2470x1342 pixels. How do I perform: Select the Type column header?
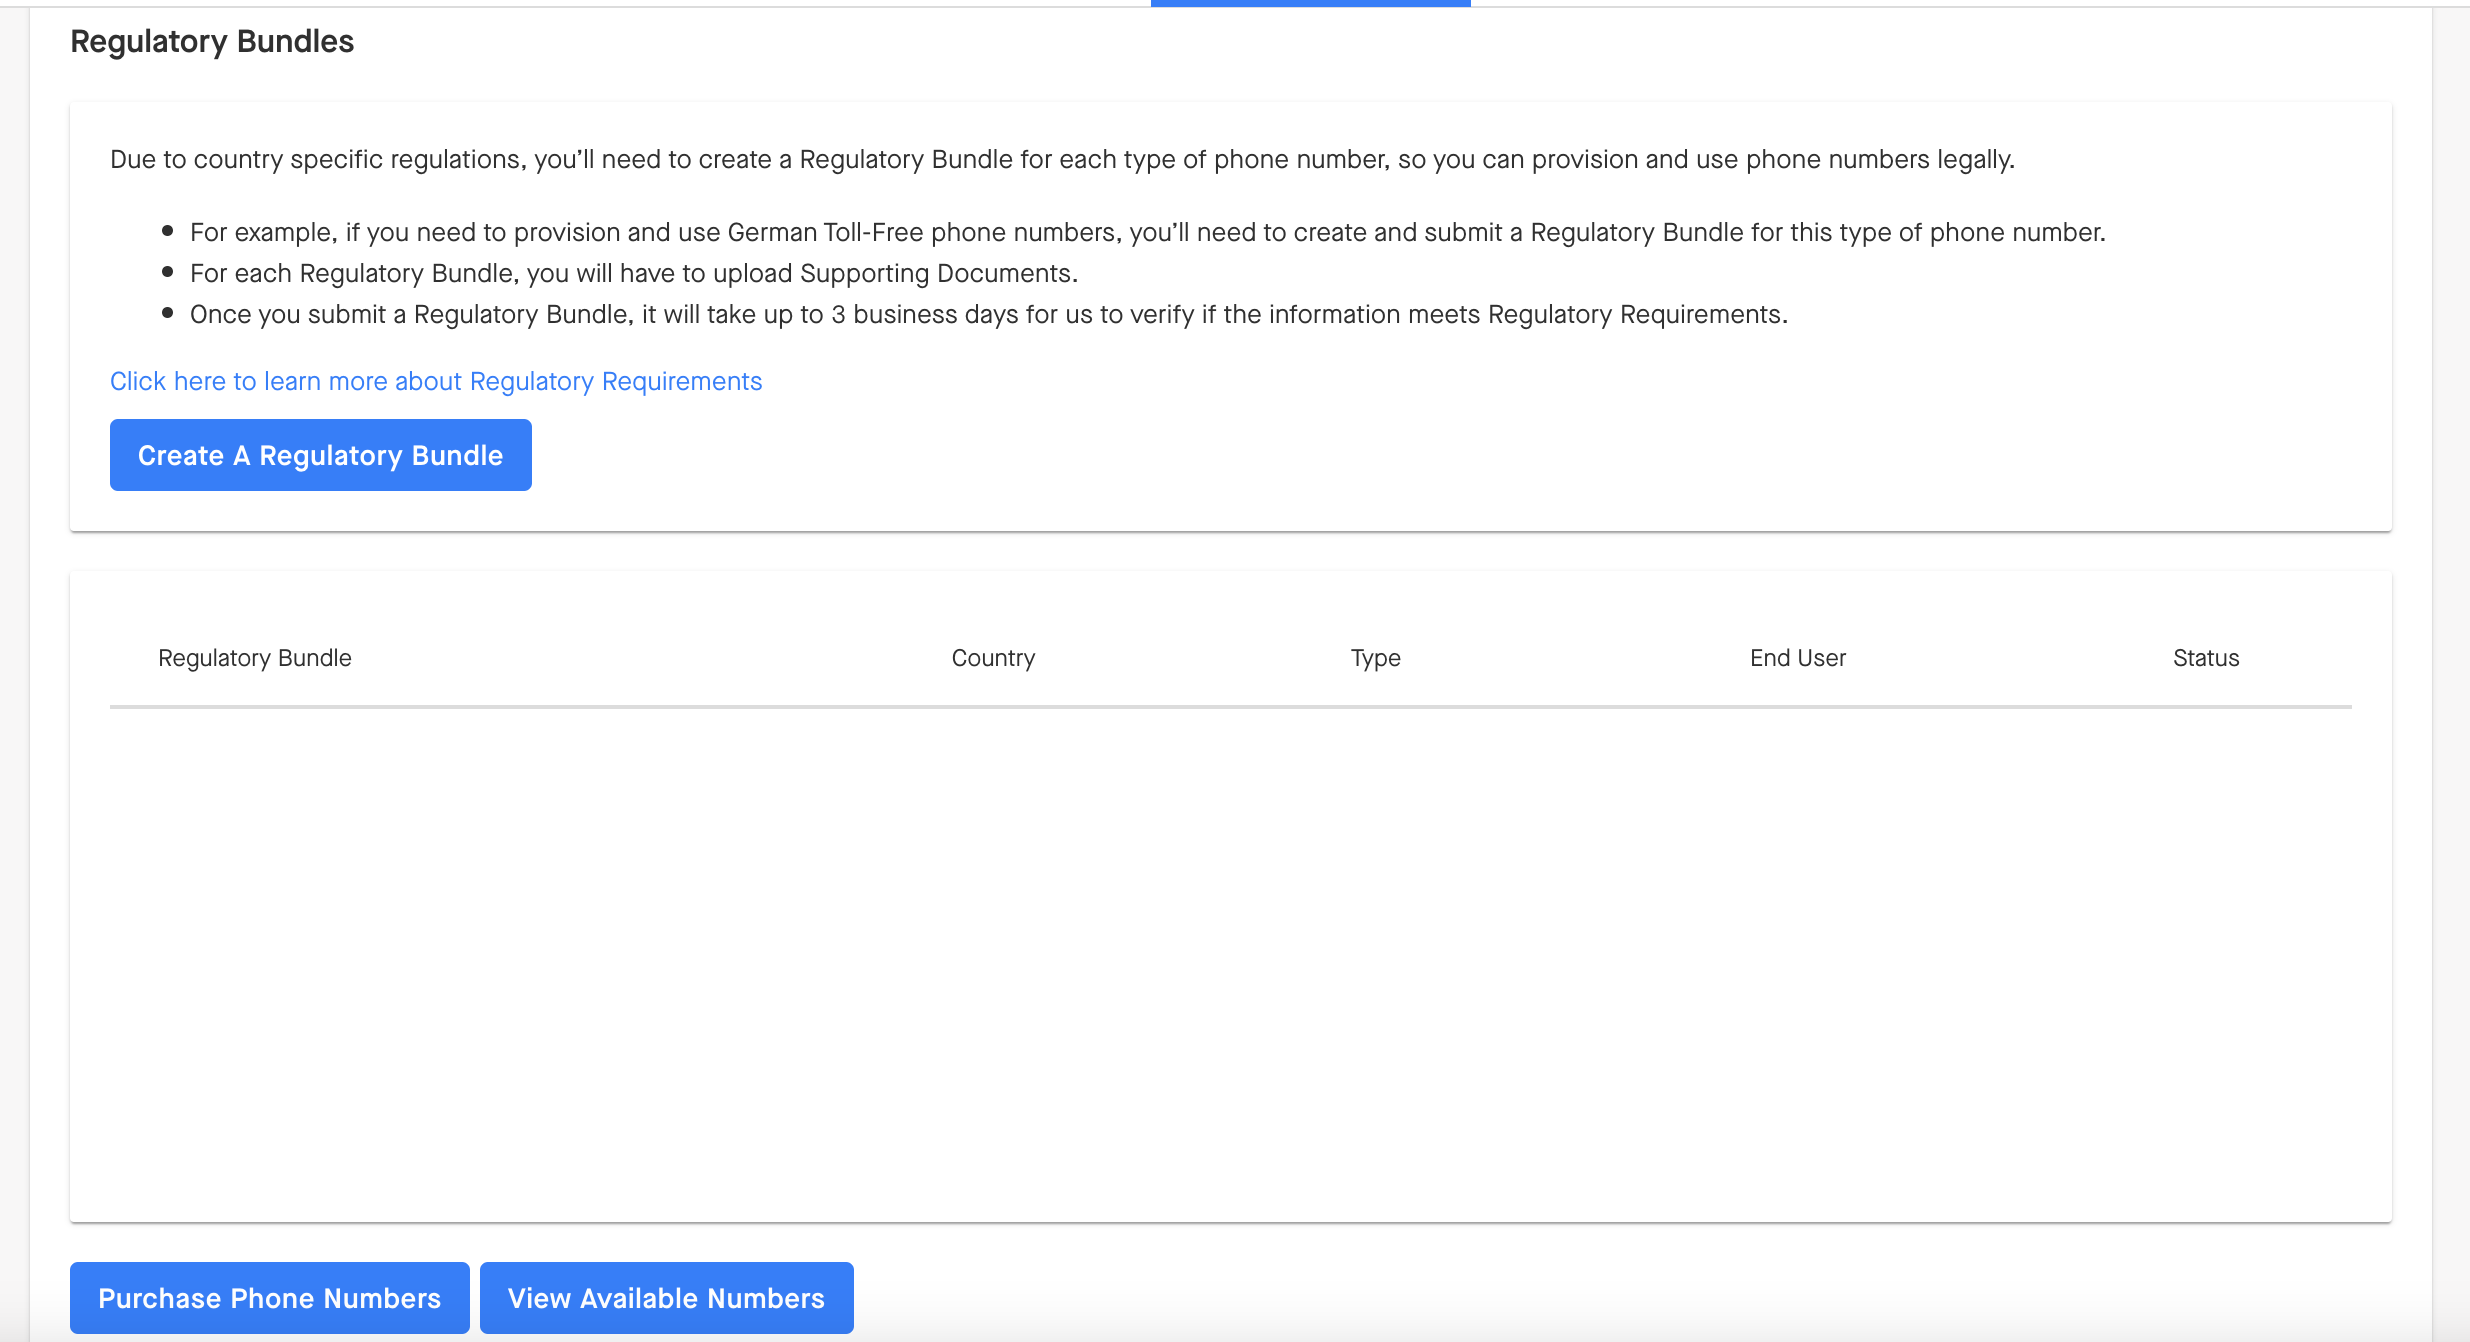point(1375,658)
